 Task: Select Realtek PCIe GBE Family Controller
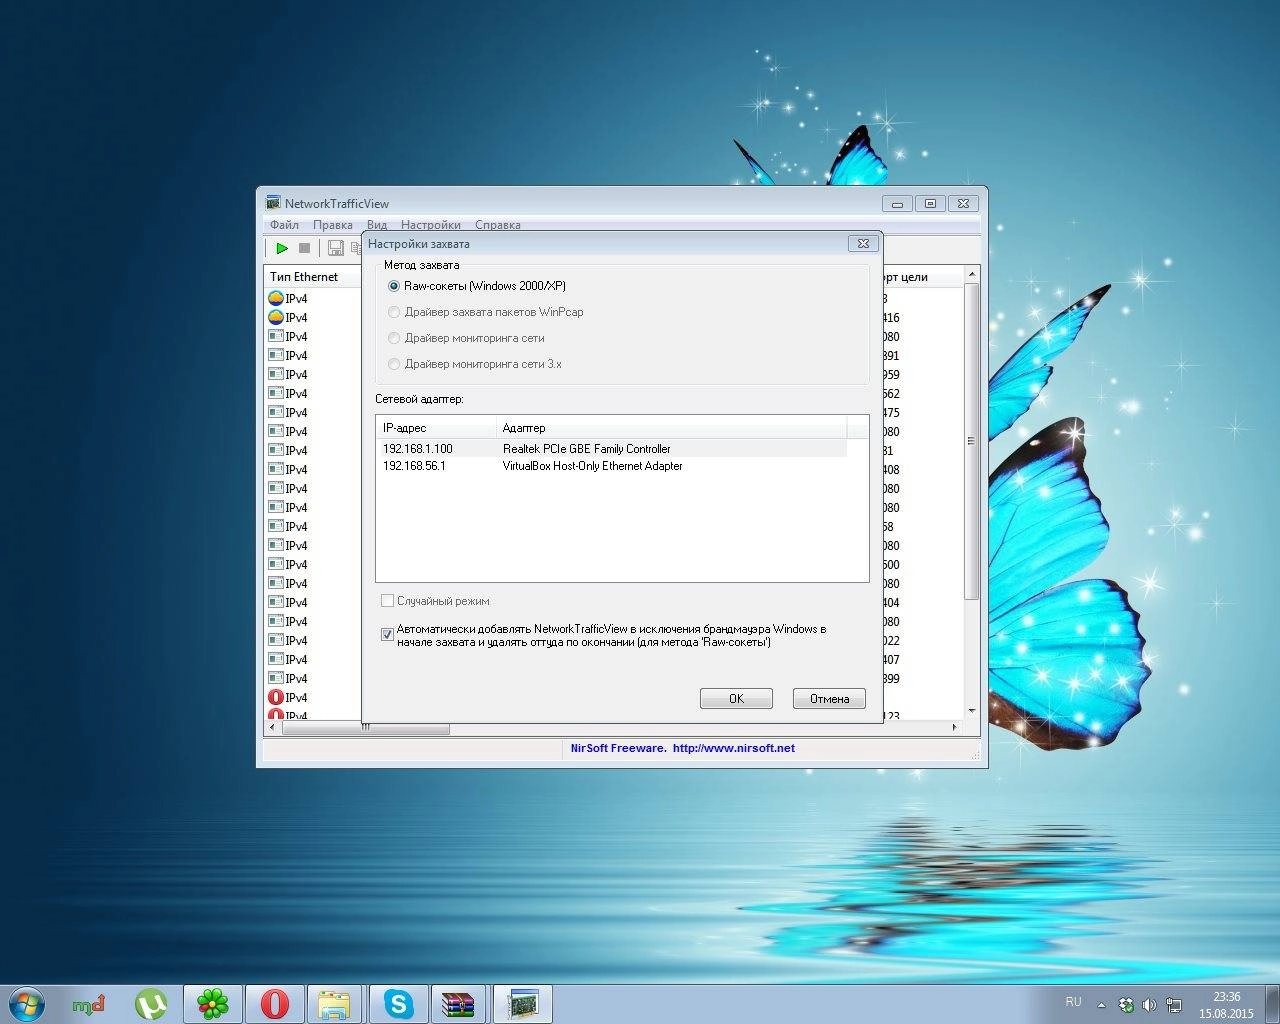click(x=586, y=449)
